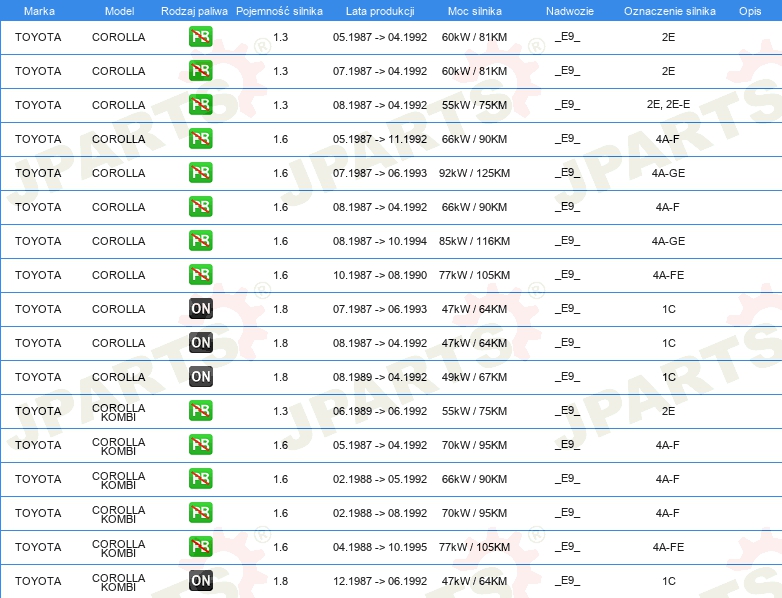Select the date cell 04.1988 -> 10.1995
The image size is (782, 598).
[x=380, y=547]
